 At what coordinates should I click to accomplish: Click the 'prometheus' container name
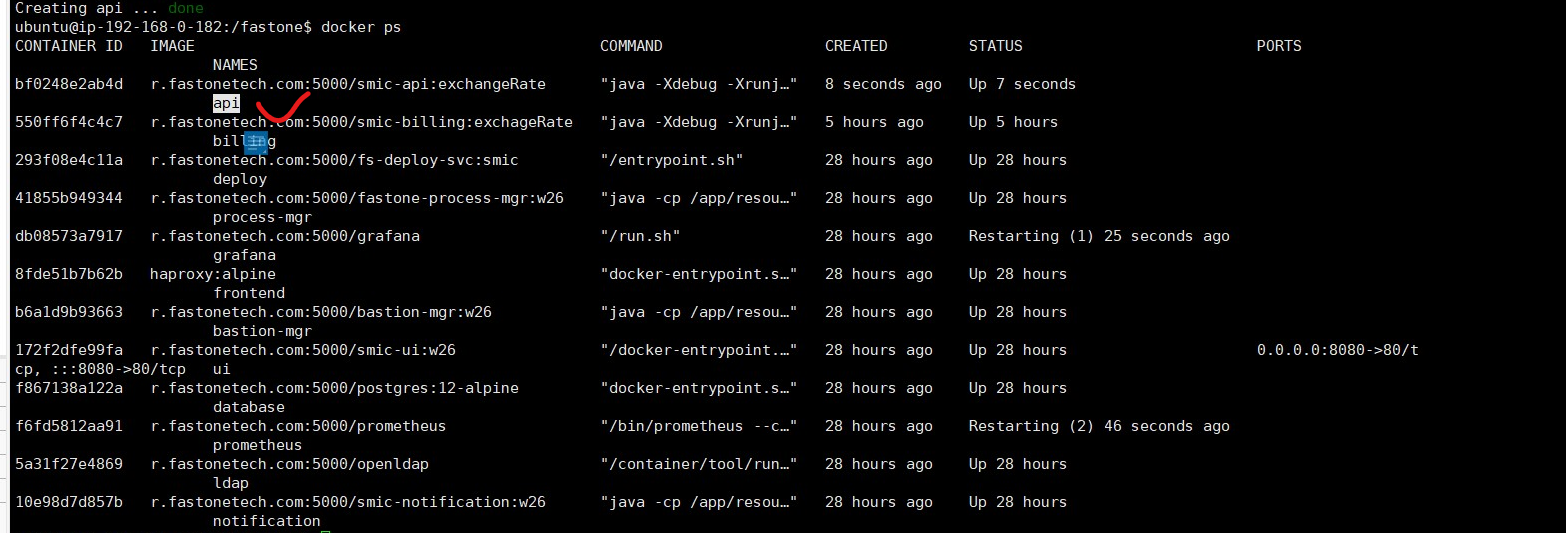pyautogui.click(x=258, y=445)
